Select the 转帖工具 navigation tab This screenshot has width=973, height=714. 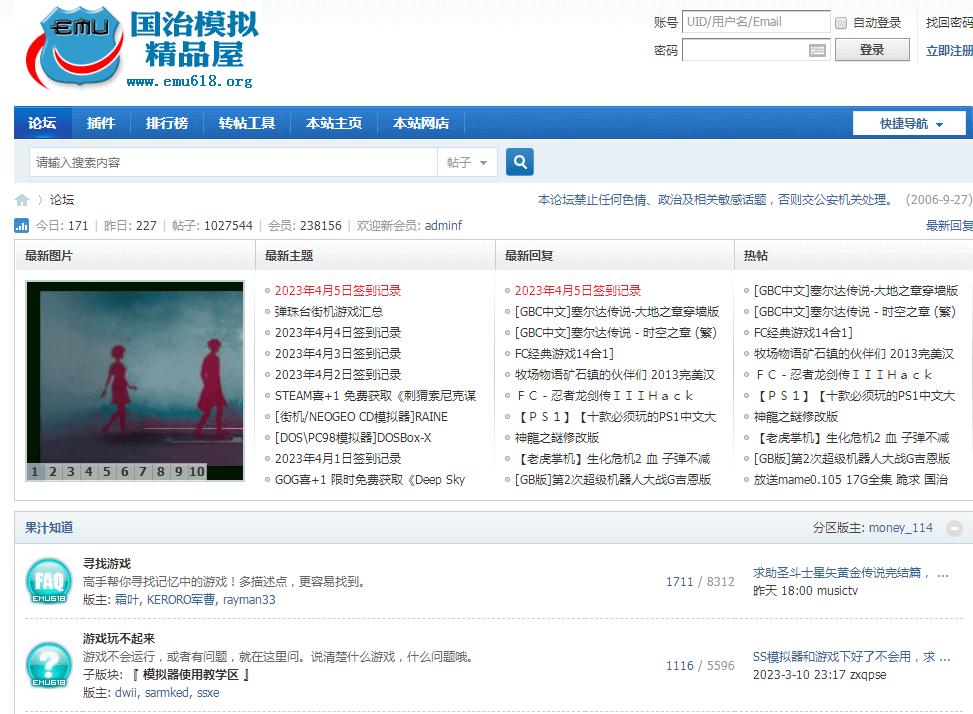247,123
